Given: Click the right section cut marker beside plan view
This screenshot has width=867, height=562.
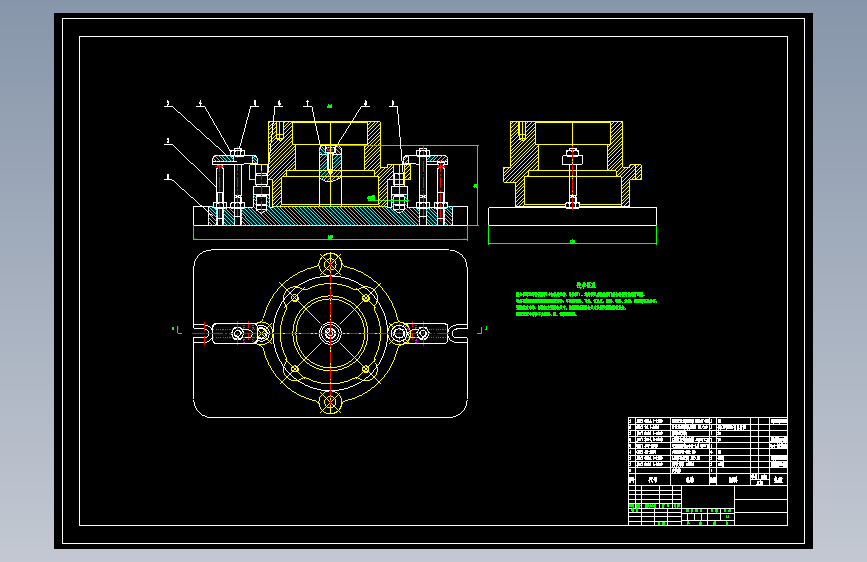Looking at the screenshot, I should (x=483, y=330).
